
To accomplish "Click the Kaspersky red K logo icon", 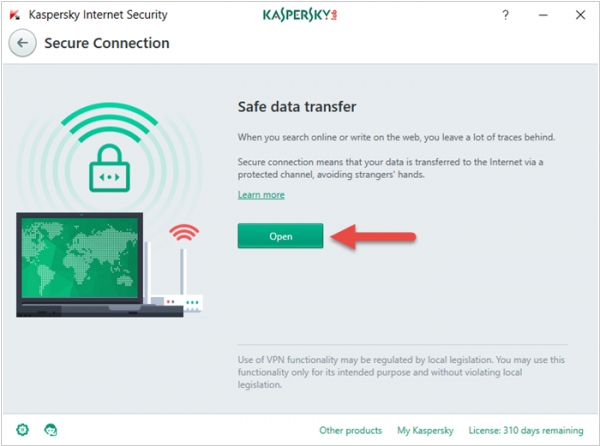I will 15,15.
